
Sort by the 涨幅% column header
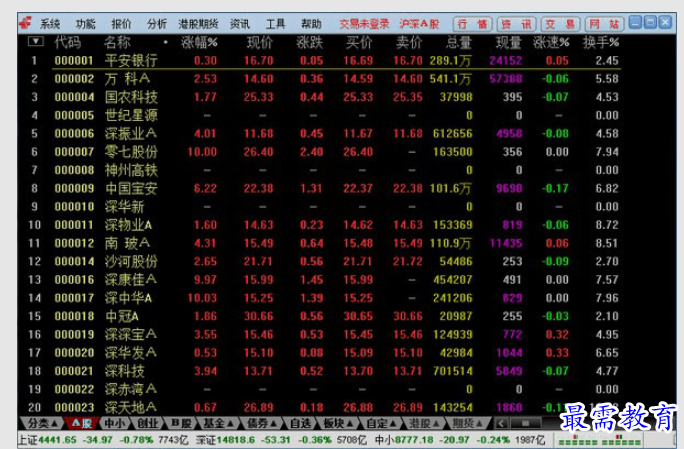[199, 42]
